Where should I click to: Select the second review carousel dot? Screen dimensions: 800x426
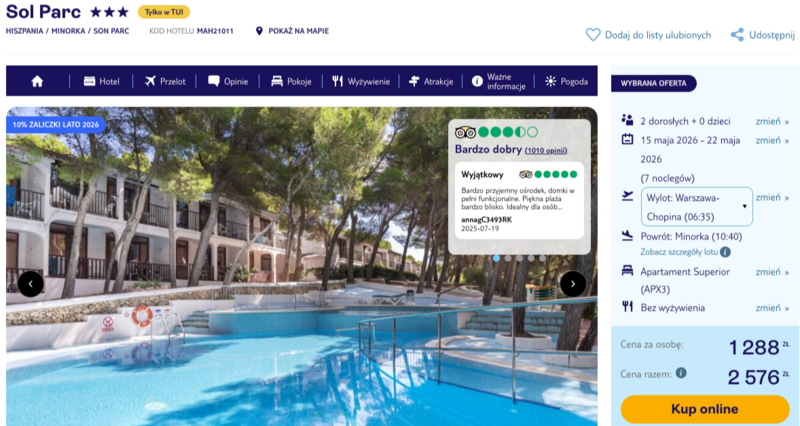coord(508,258)
